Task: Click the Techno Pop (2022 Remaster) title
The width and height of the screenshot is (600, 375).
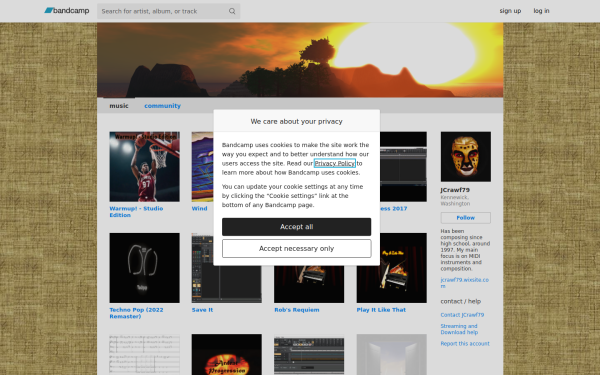Action: (x=136, y=313)
